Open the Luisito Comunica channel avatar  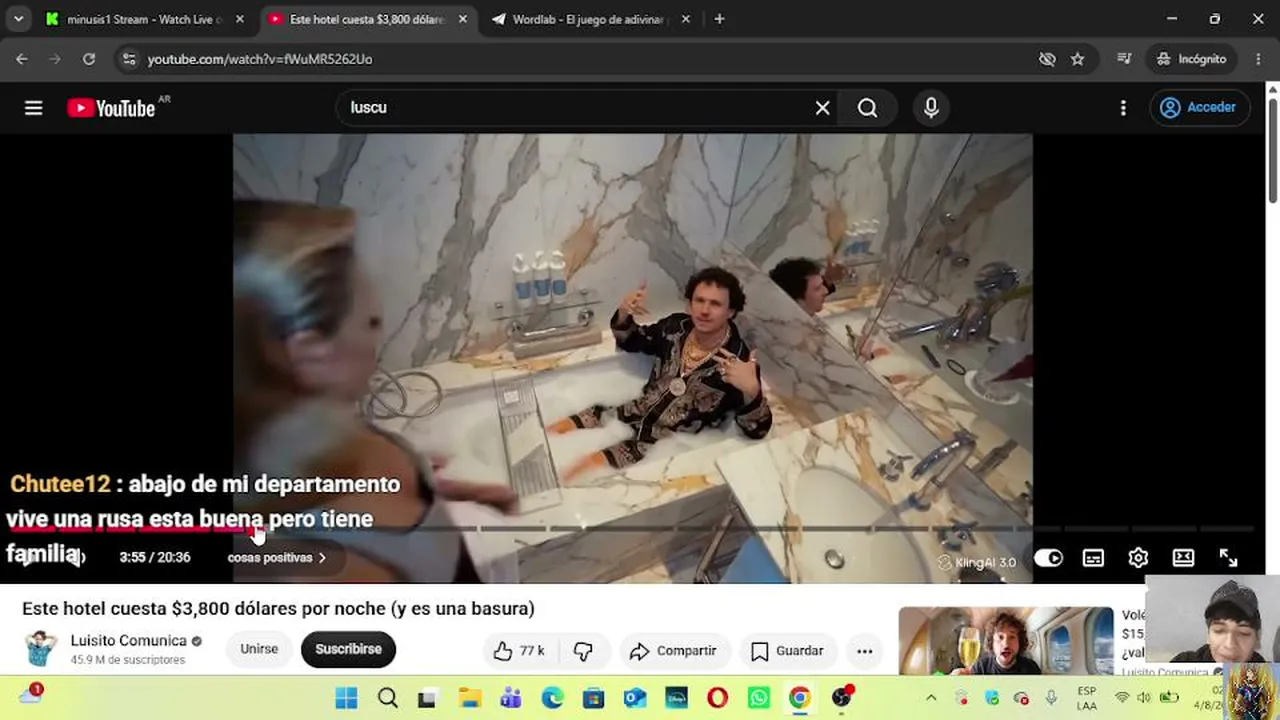tap(41, 649)
